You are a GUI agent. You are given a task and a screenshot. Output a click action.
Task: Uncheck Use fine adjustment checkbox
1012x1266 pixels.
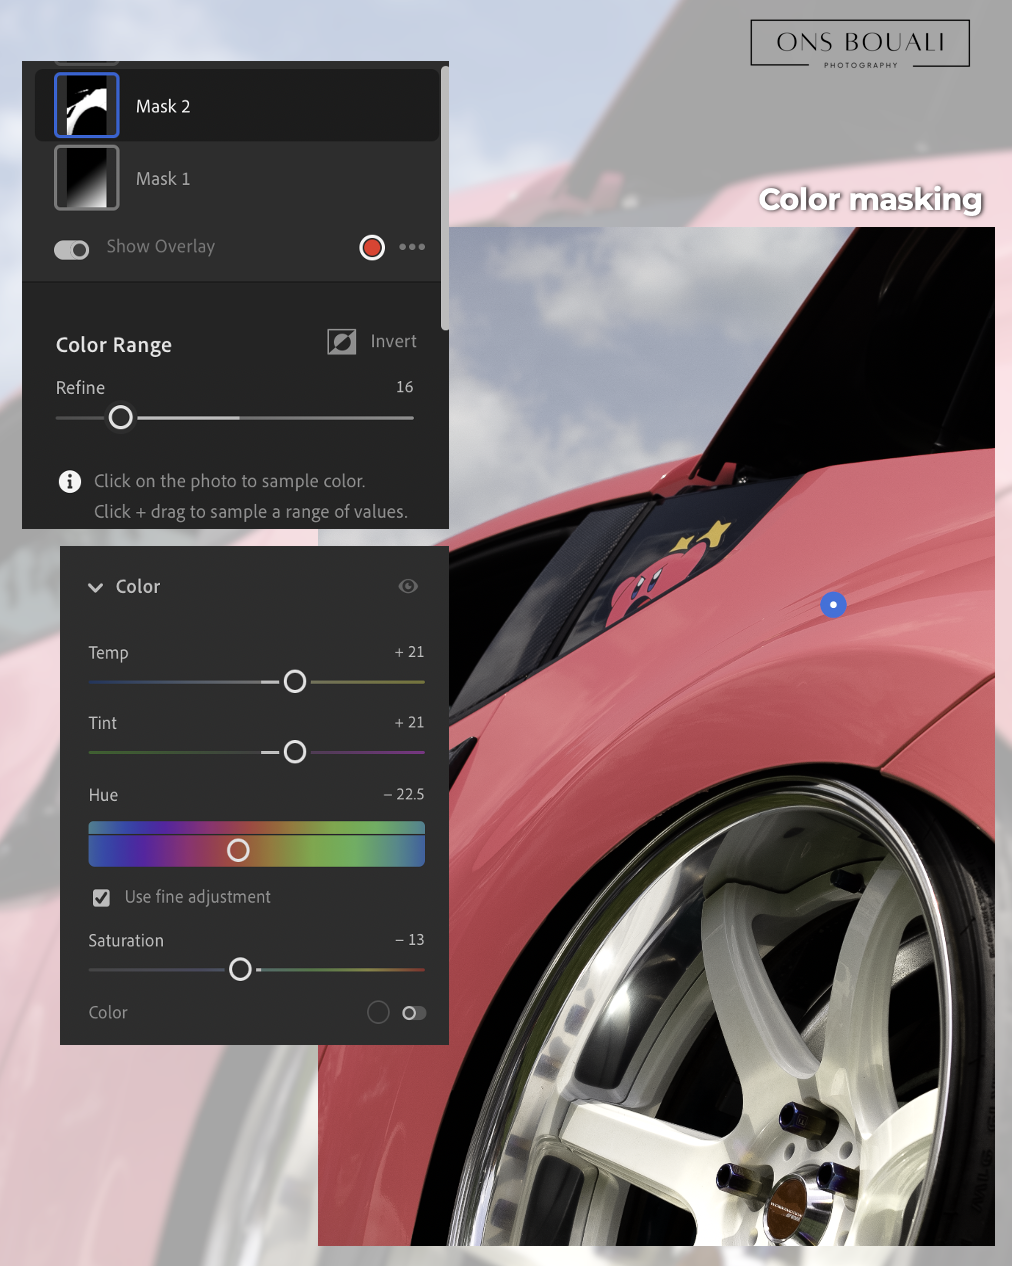coord(101,898)
